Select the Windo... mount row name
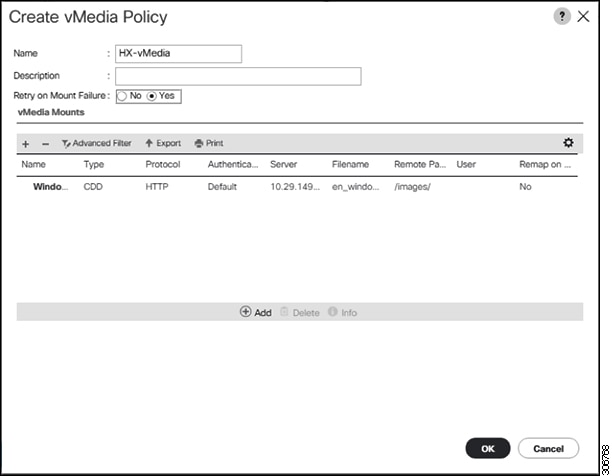 (x=50, y=186)
